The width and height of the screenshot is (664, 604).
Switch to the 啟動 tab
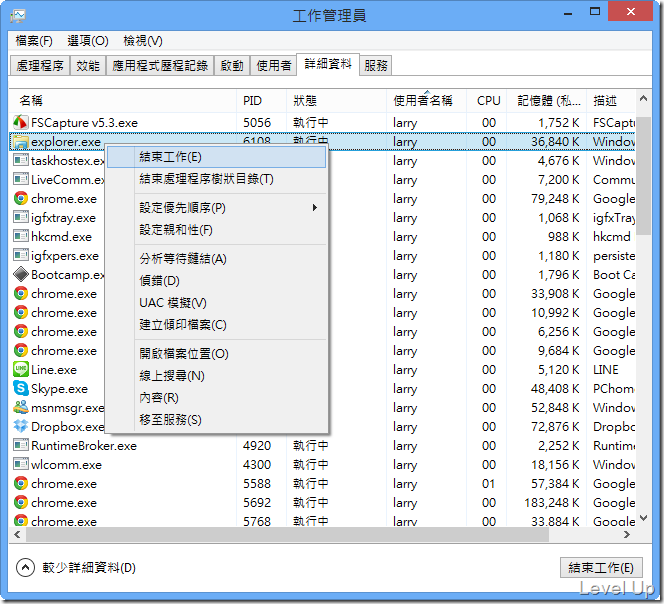pyautogui.click(x=232, y=66)
